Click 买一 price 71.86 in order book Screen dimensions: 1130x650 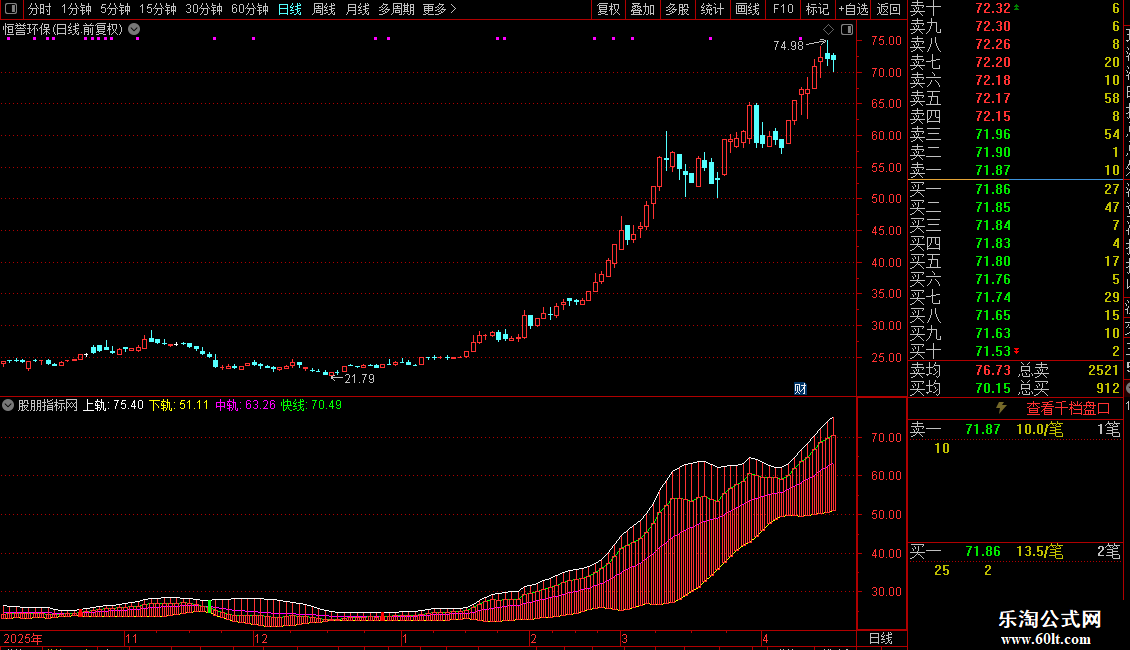tap(992, 190)
